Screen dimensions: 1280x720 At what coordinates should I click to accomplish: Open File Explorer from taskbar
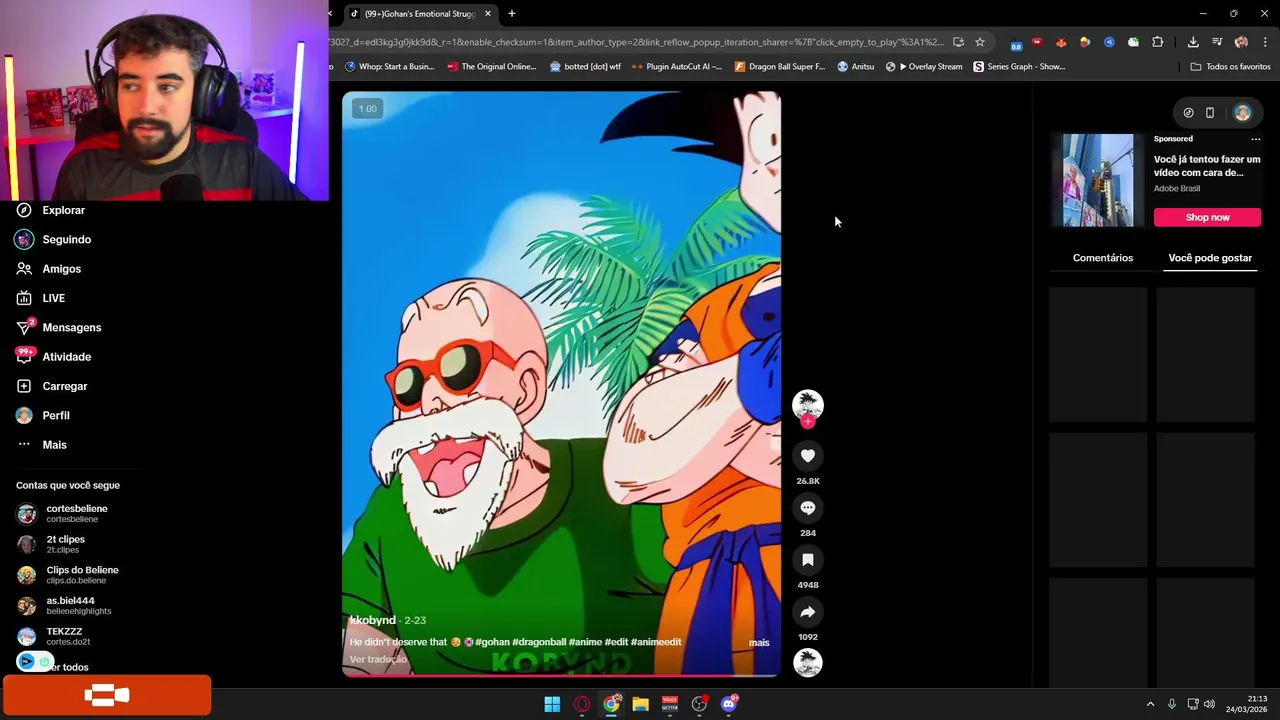[x=640, y=704]
